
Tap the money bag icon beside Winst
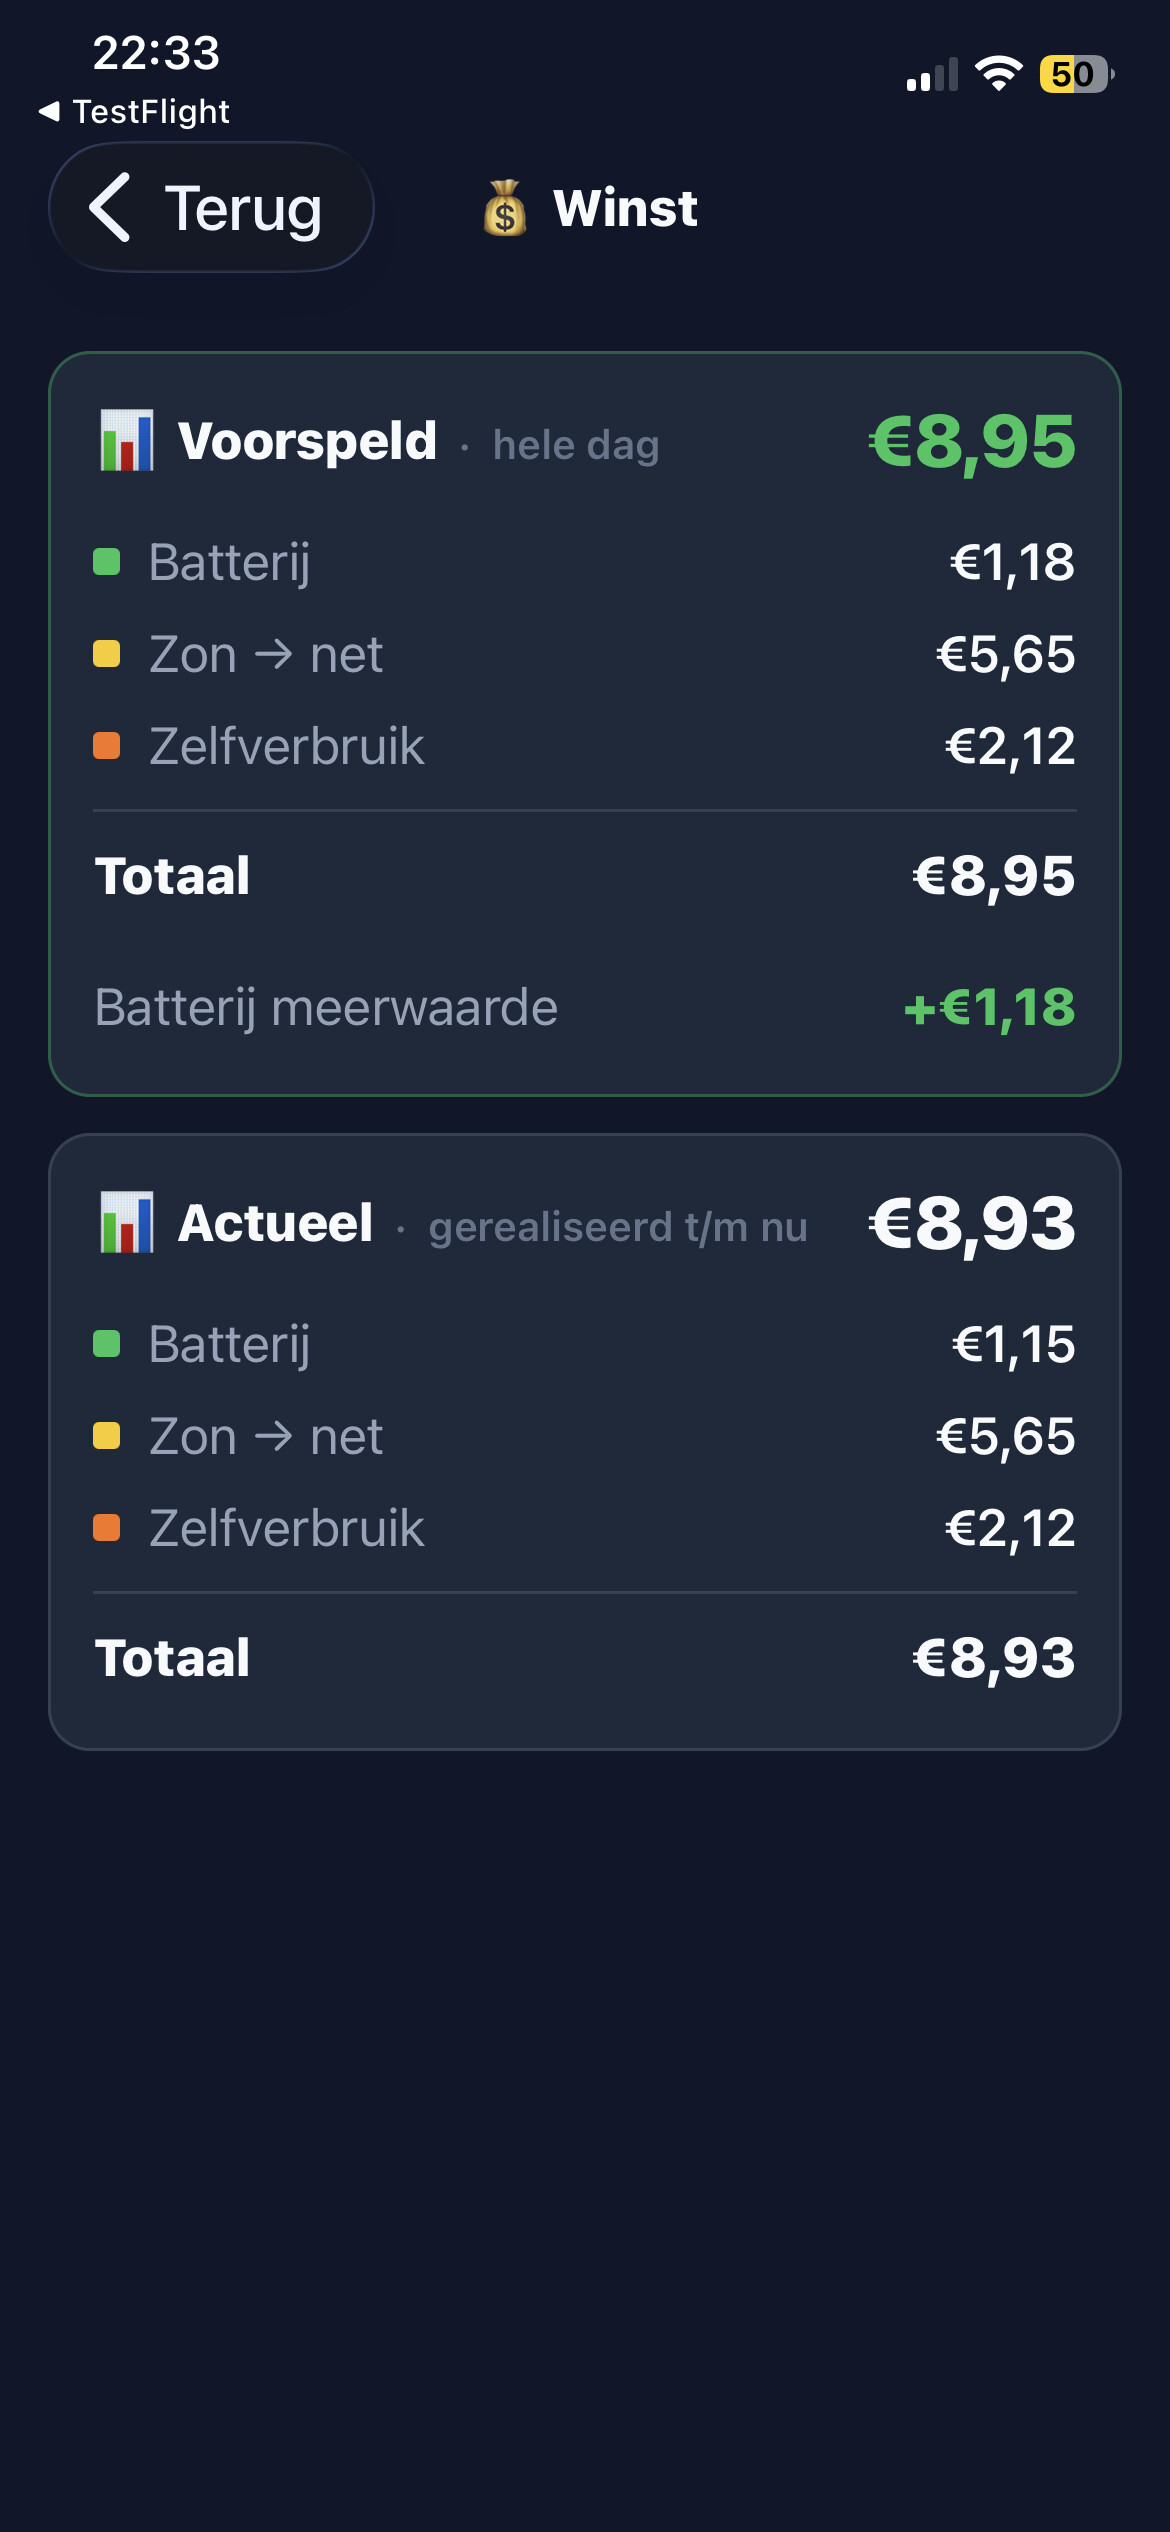click(505, 208)
